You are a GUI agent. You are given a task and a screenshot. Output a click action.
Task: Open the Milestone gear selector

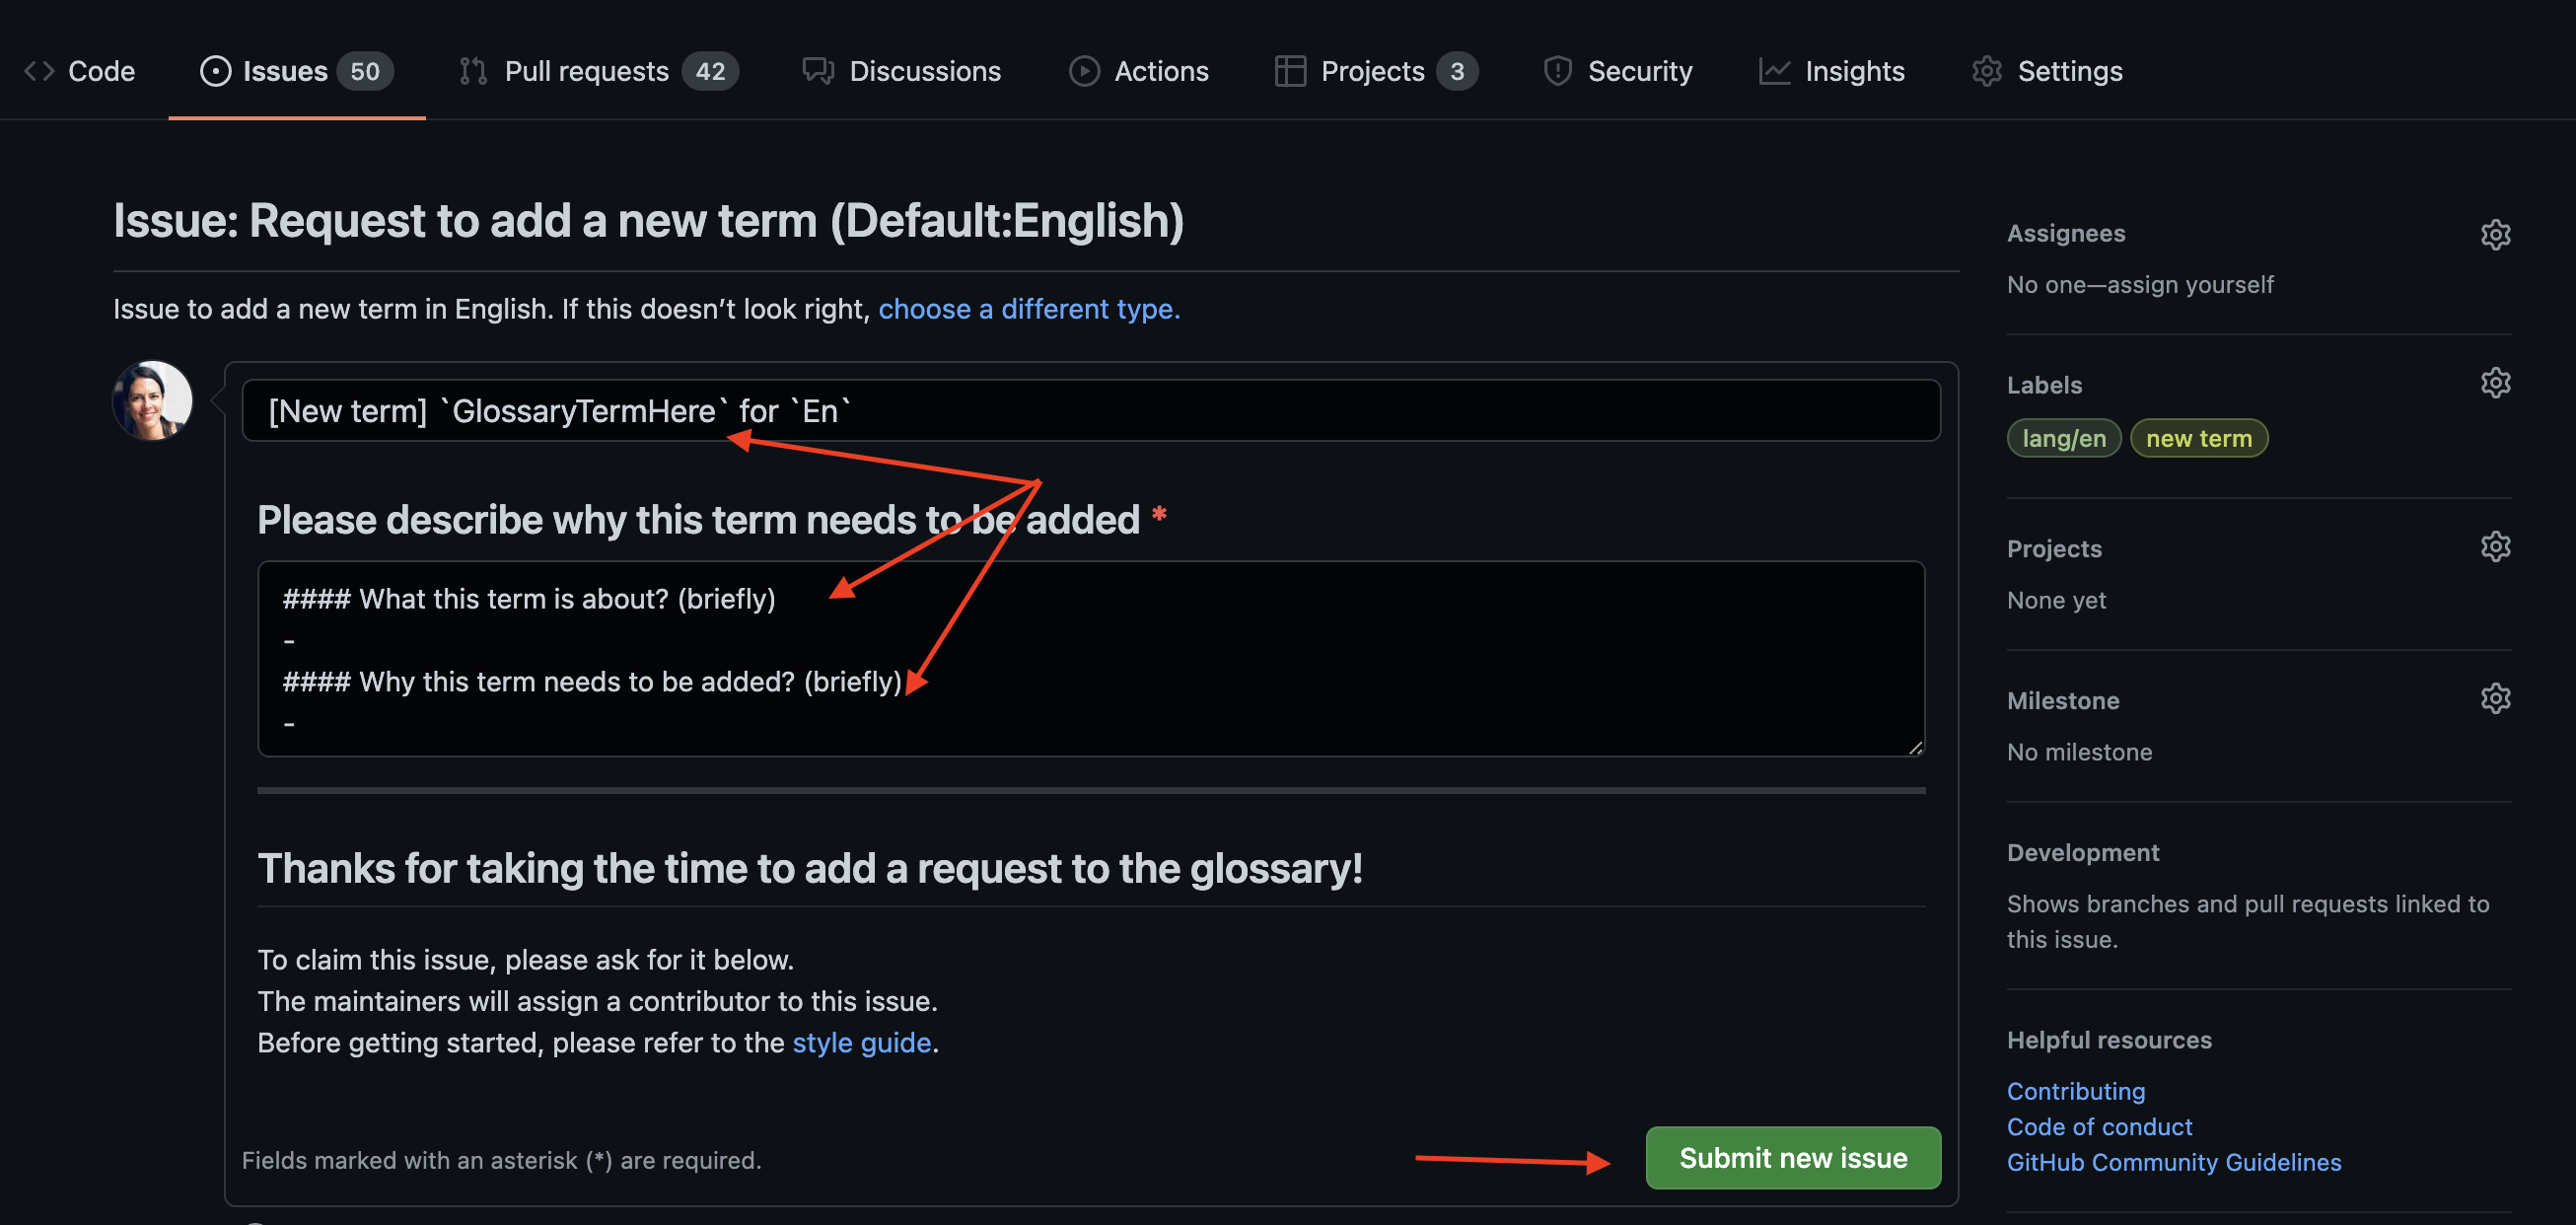[2495, 699]
